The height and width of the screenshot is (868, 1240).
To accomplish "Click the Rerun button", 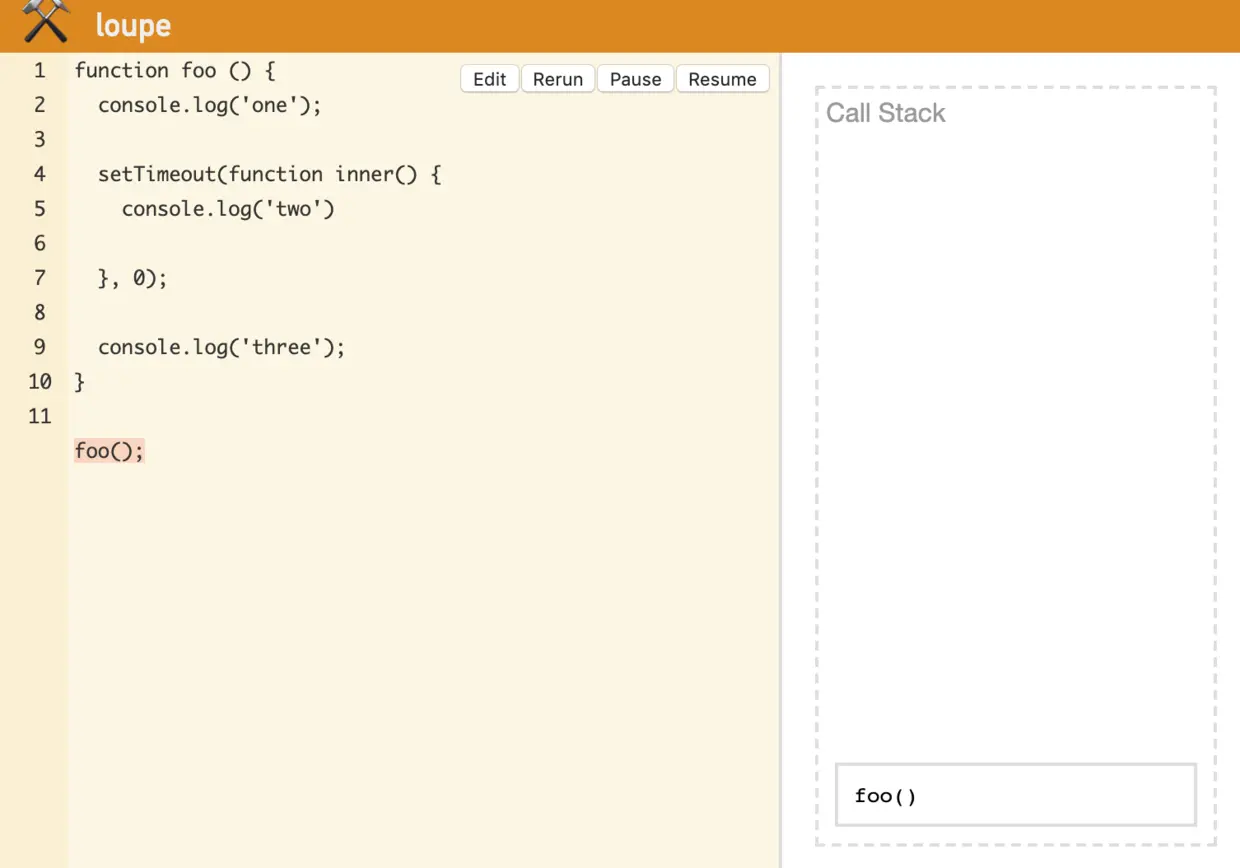I will tap(558, 79).
